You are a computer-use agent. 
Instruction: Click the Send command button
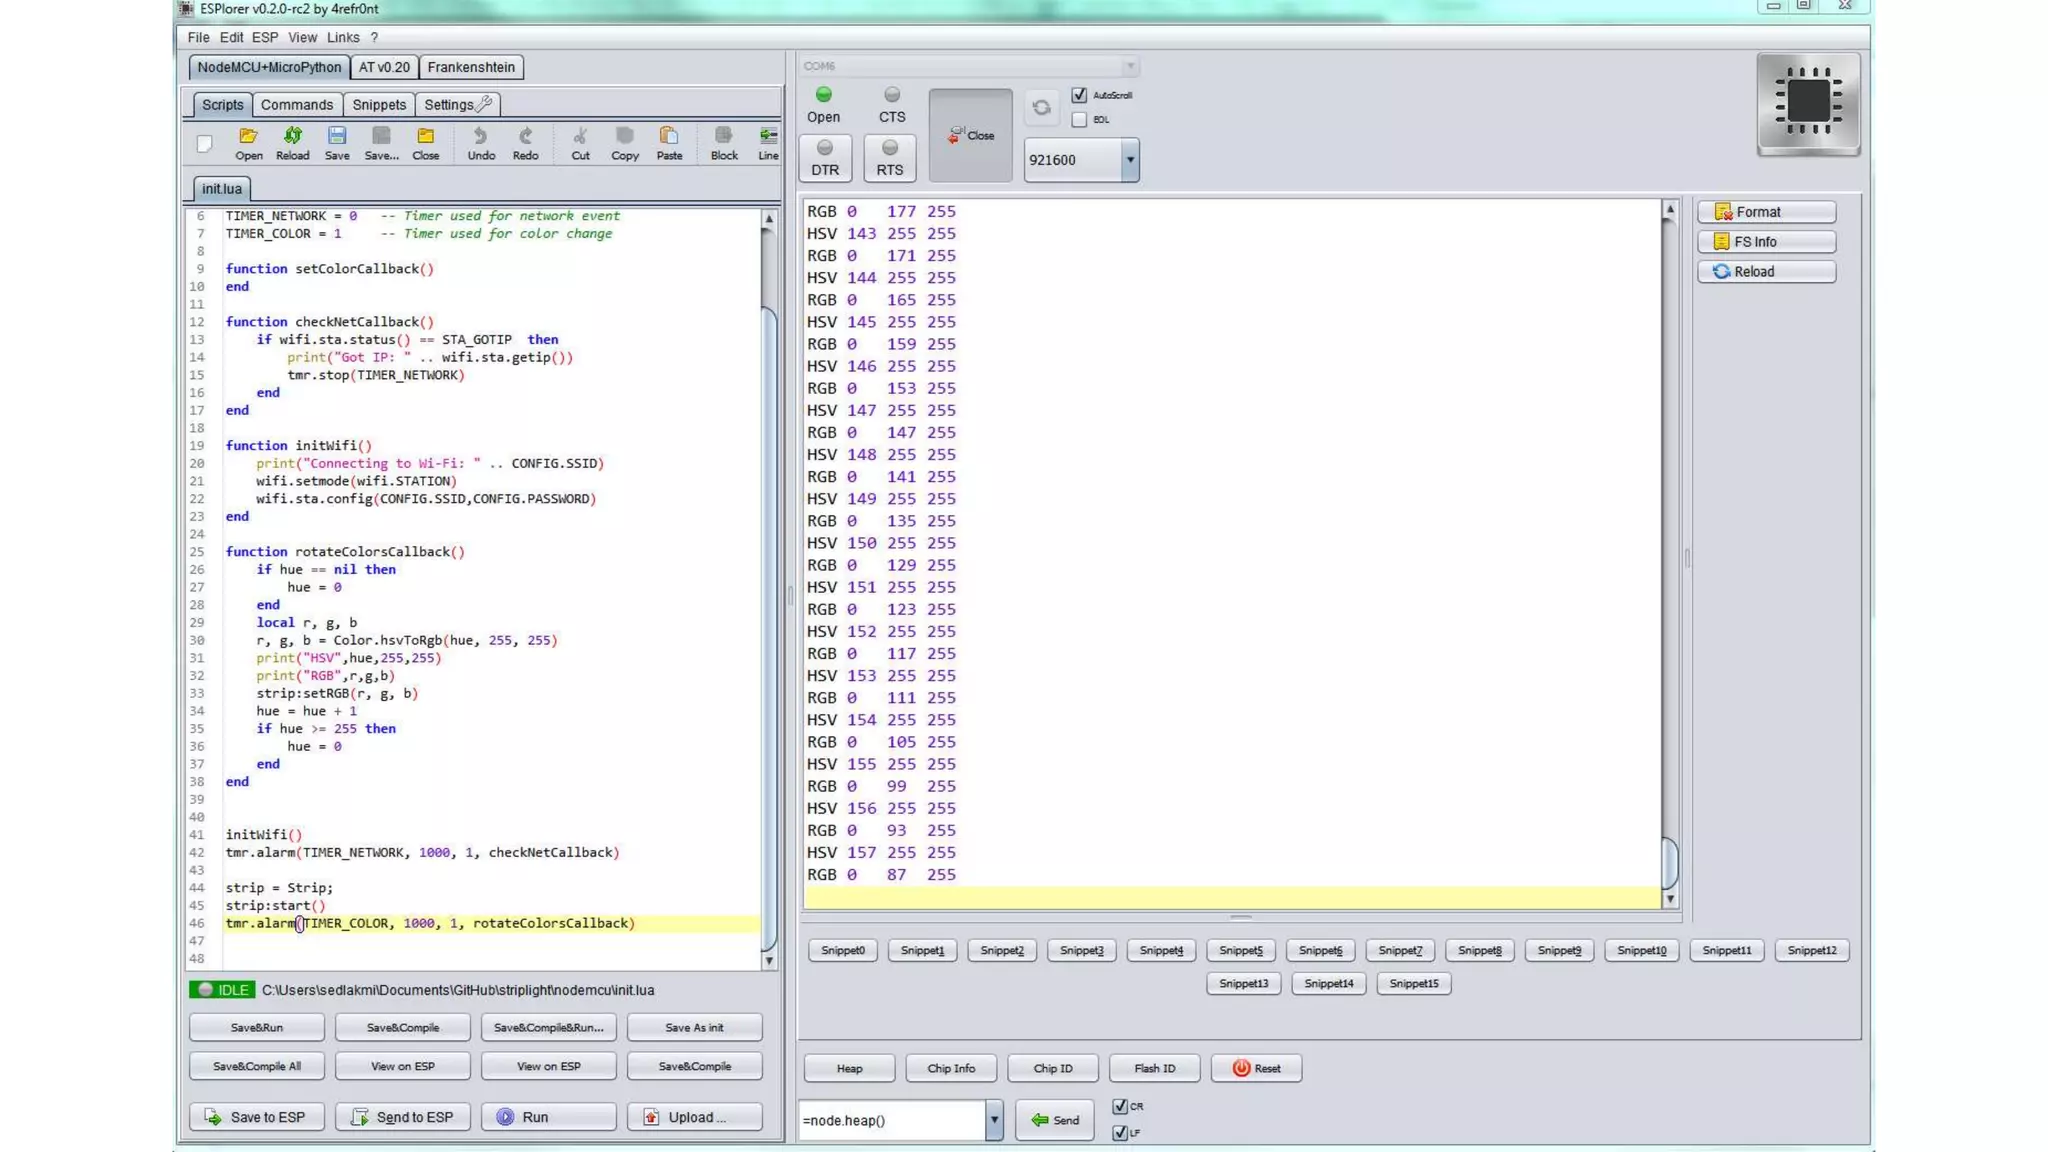coord(1055,1120)
